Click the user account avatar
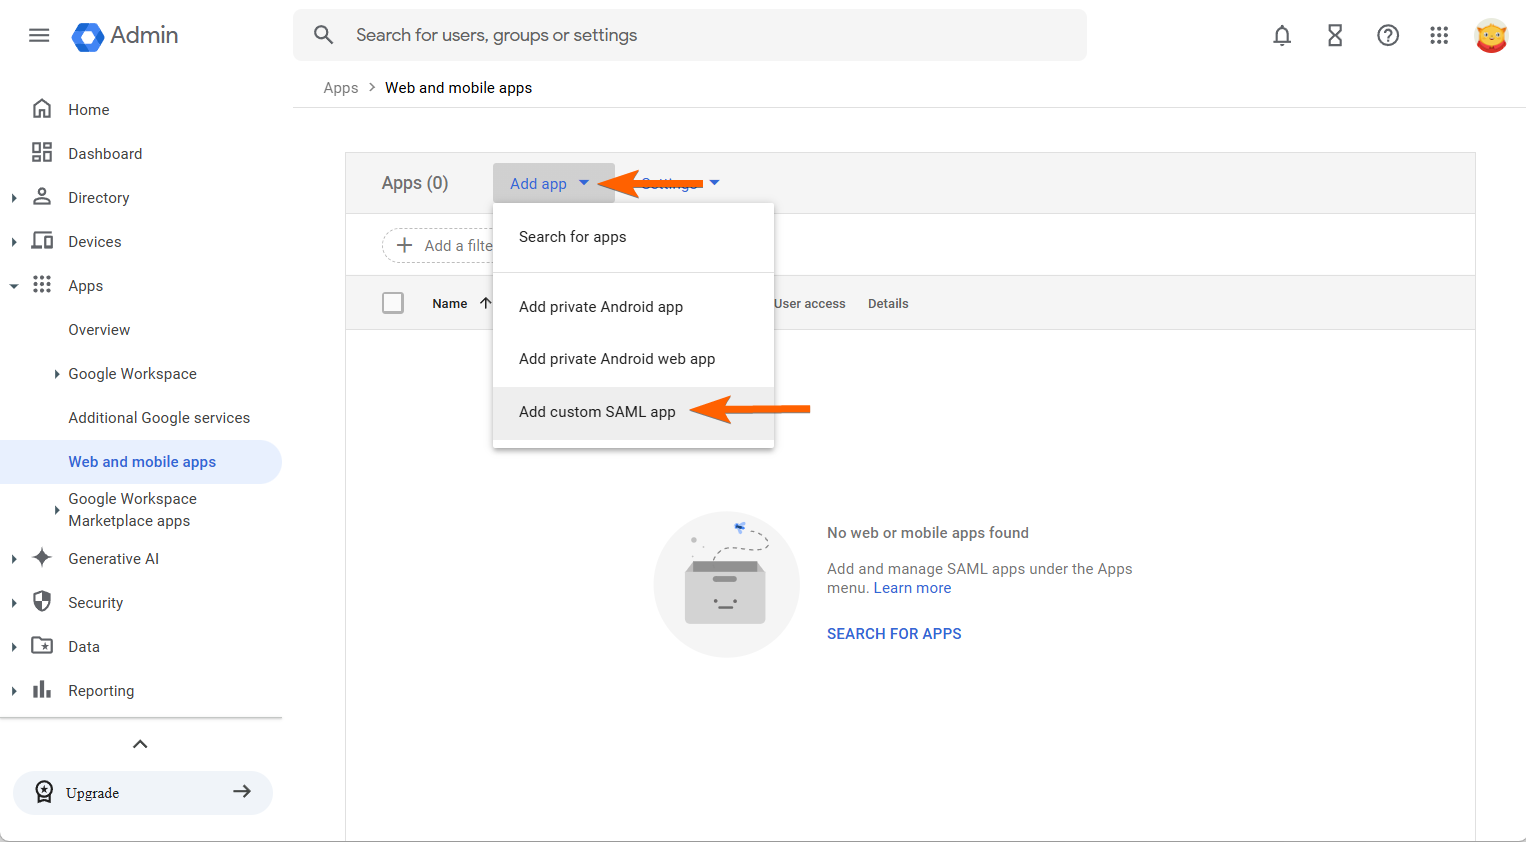The image size is (1526, 842). coord(1491,36)
